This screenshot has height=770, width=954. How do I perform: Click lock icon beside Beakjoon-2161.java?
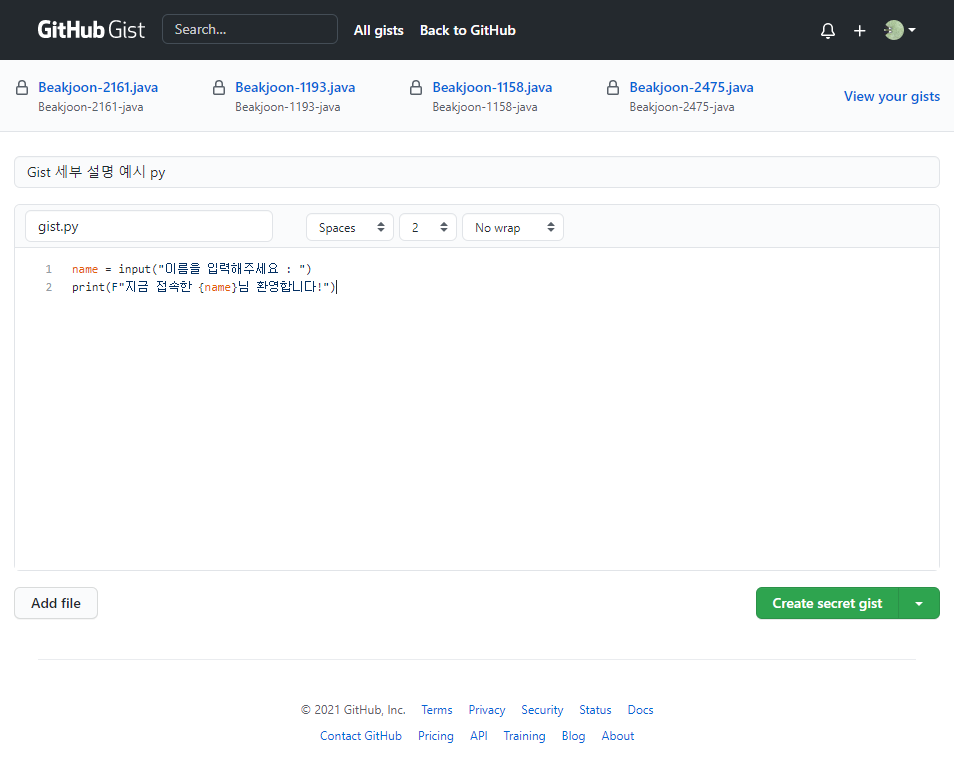point(22,88)
